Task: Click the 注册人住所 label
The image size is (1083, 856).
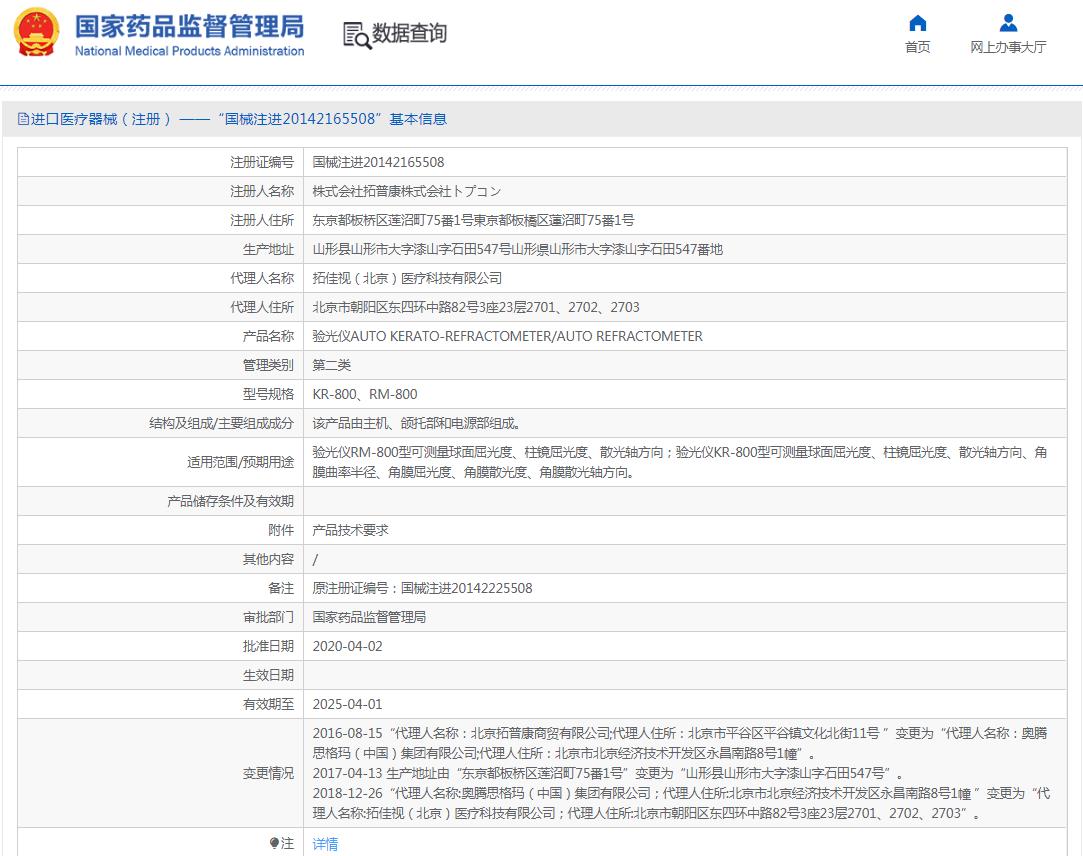Action: pyautogui.click(x=262, y=220)
